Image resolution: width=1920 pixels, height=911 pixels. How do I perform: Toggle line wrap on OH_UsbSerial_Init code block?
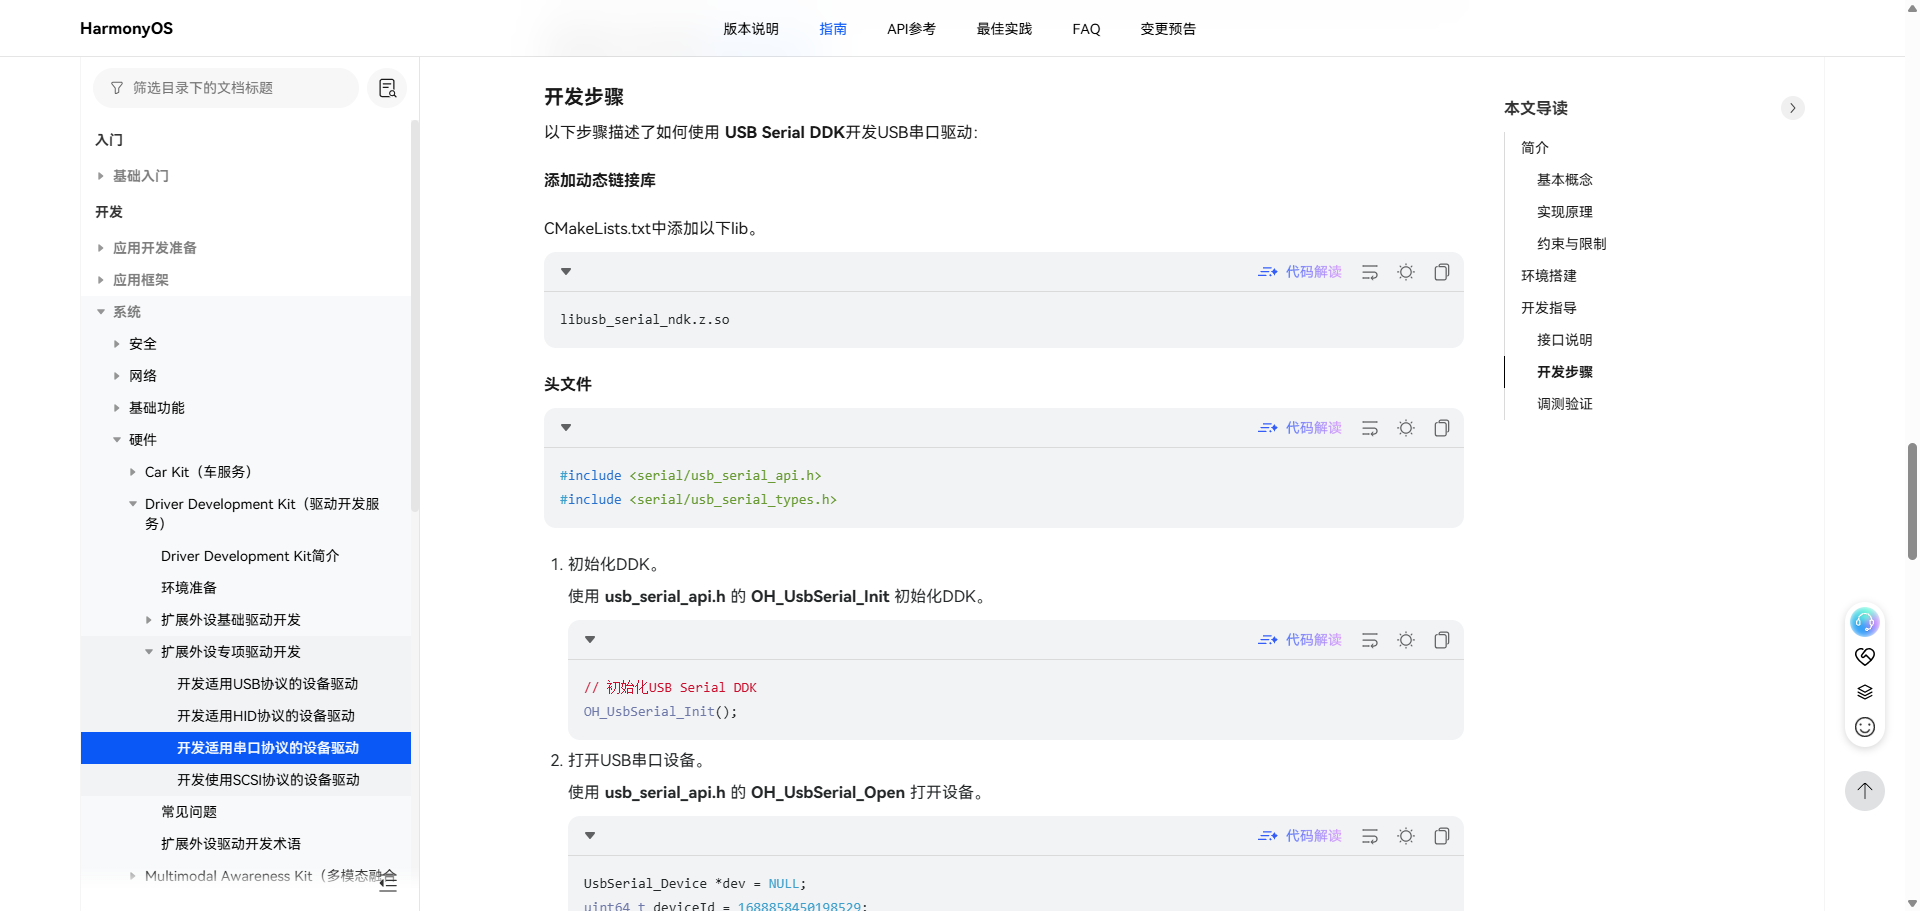tap(1370, 640)
